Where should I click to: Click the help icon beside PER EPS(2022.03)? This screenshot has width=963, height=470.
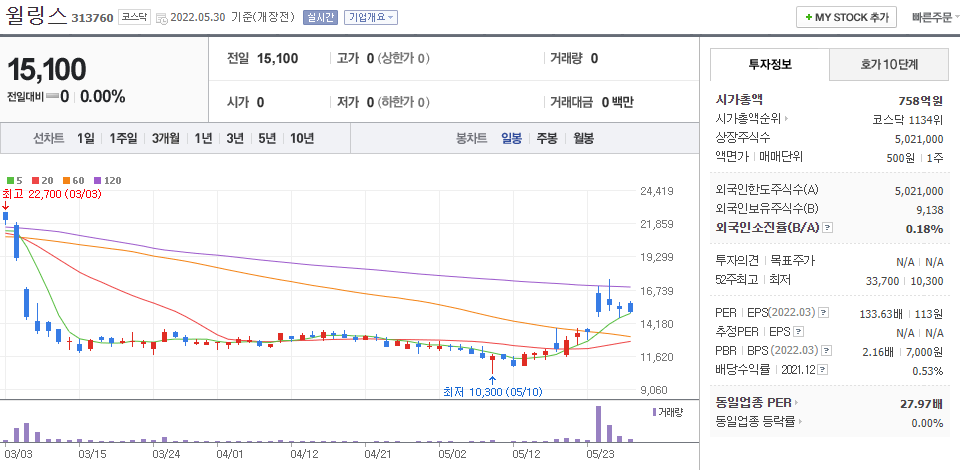(824, 313)
